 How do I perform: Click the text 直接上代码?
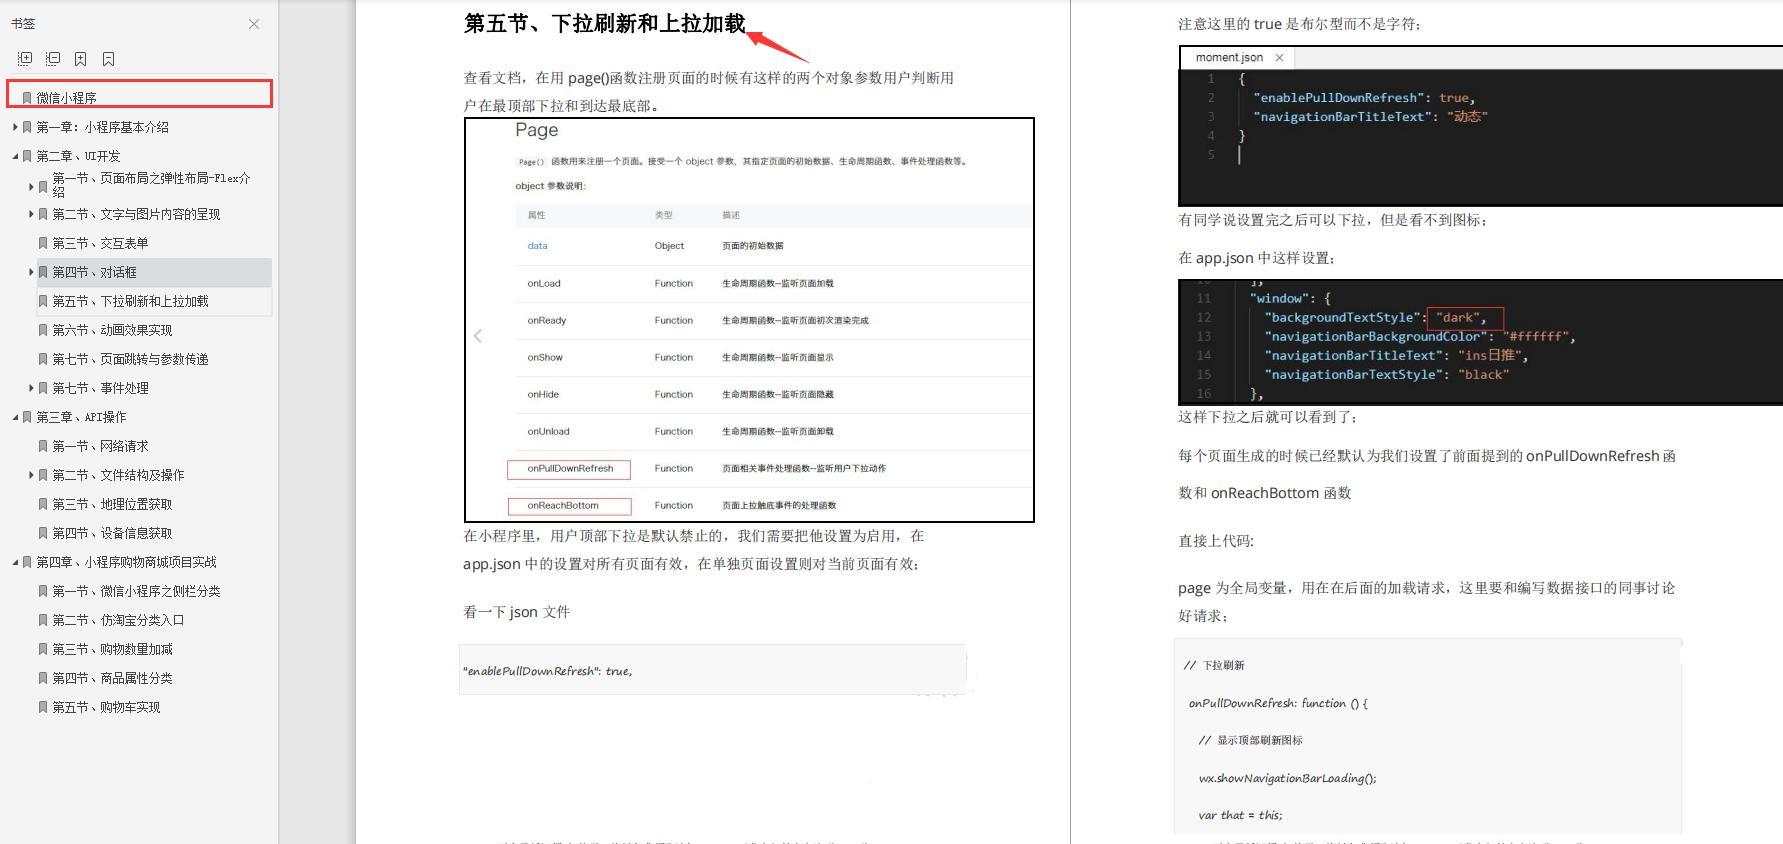[1216, 541]
